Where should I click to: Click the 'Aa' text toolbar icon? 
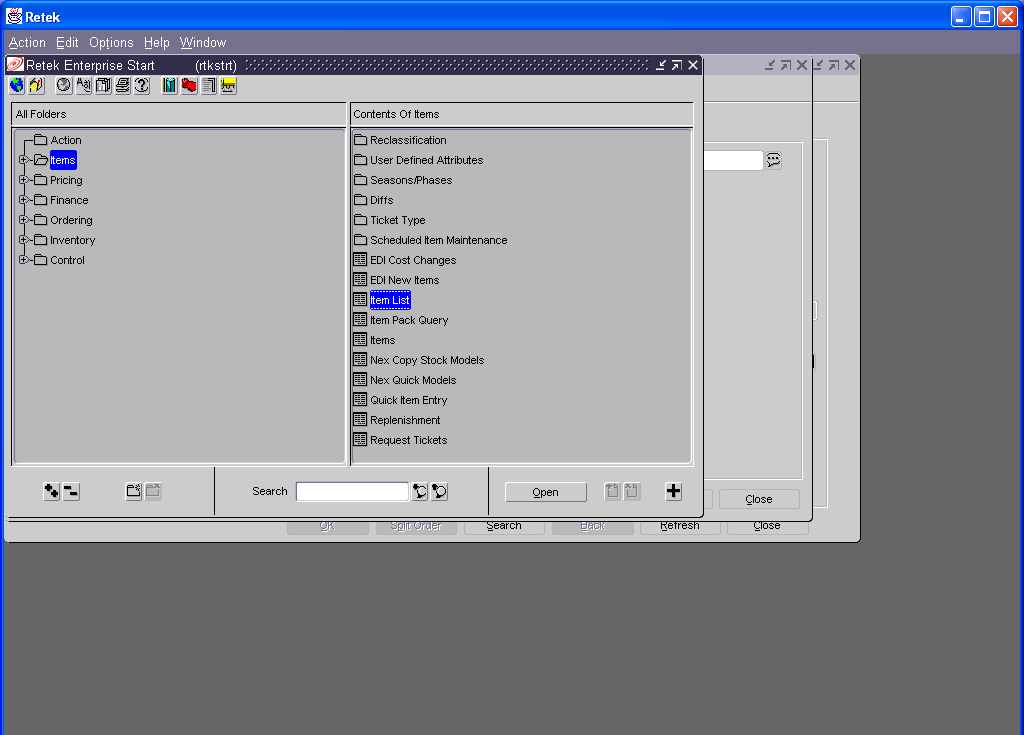tap(84, 86)
